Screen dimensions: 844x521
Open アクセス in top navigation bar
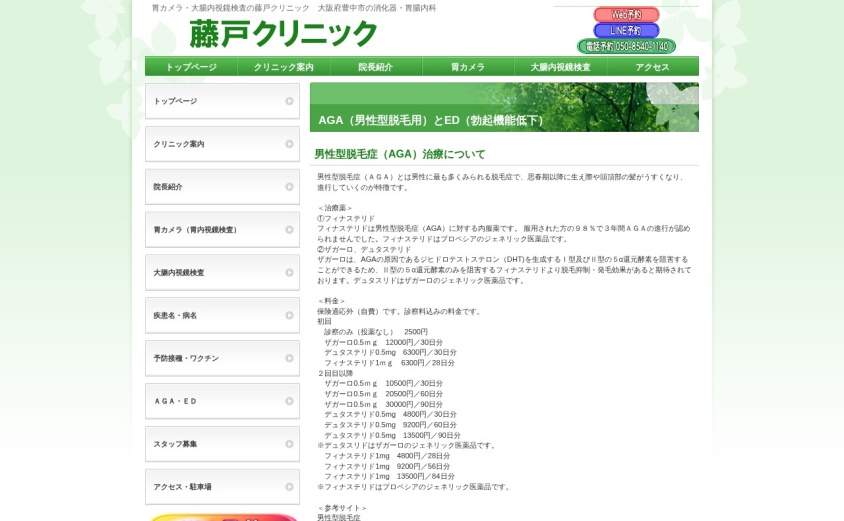pos(652,67)
